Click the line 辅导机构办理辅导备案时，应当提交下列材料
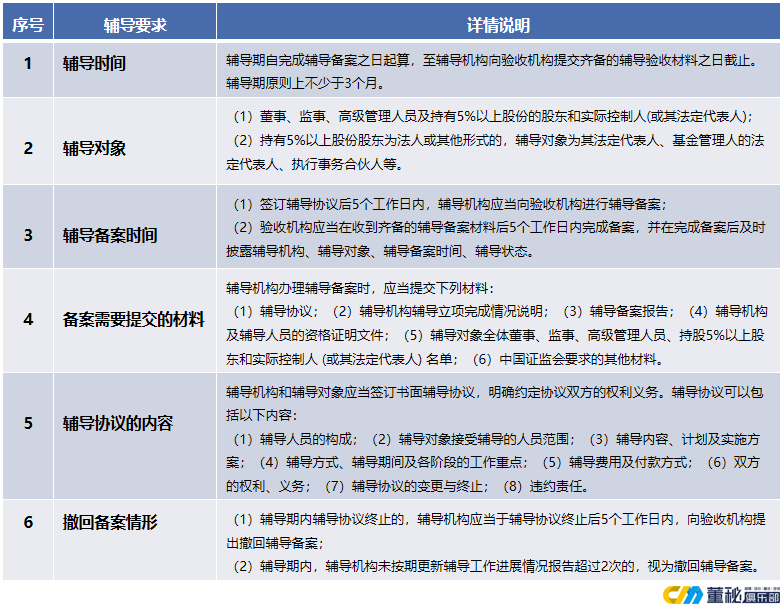The image size is (782, 606). tap(360, 288)
